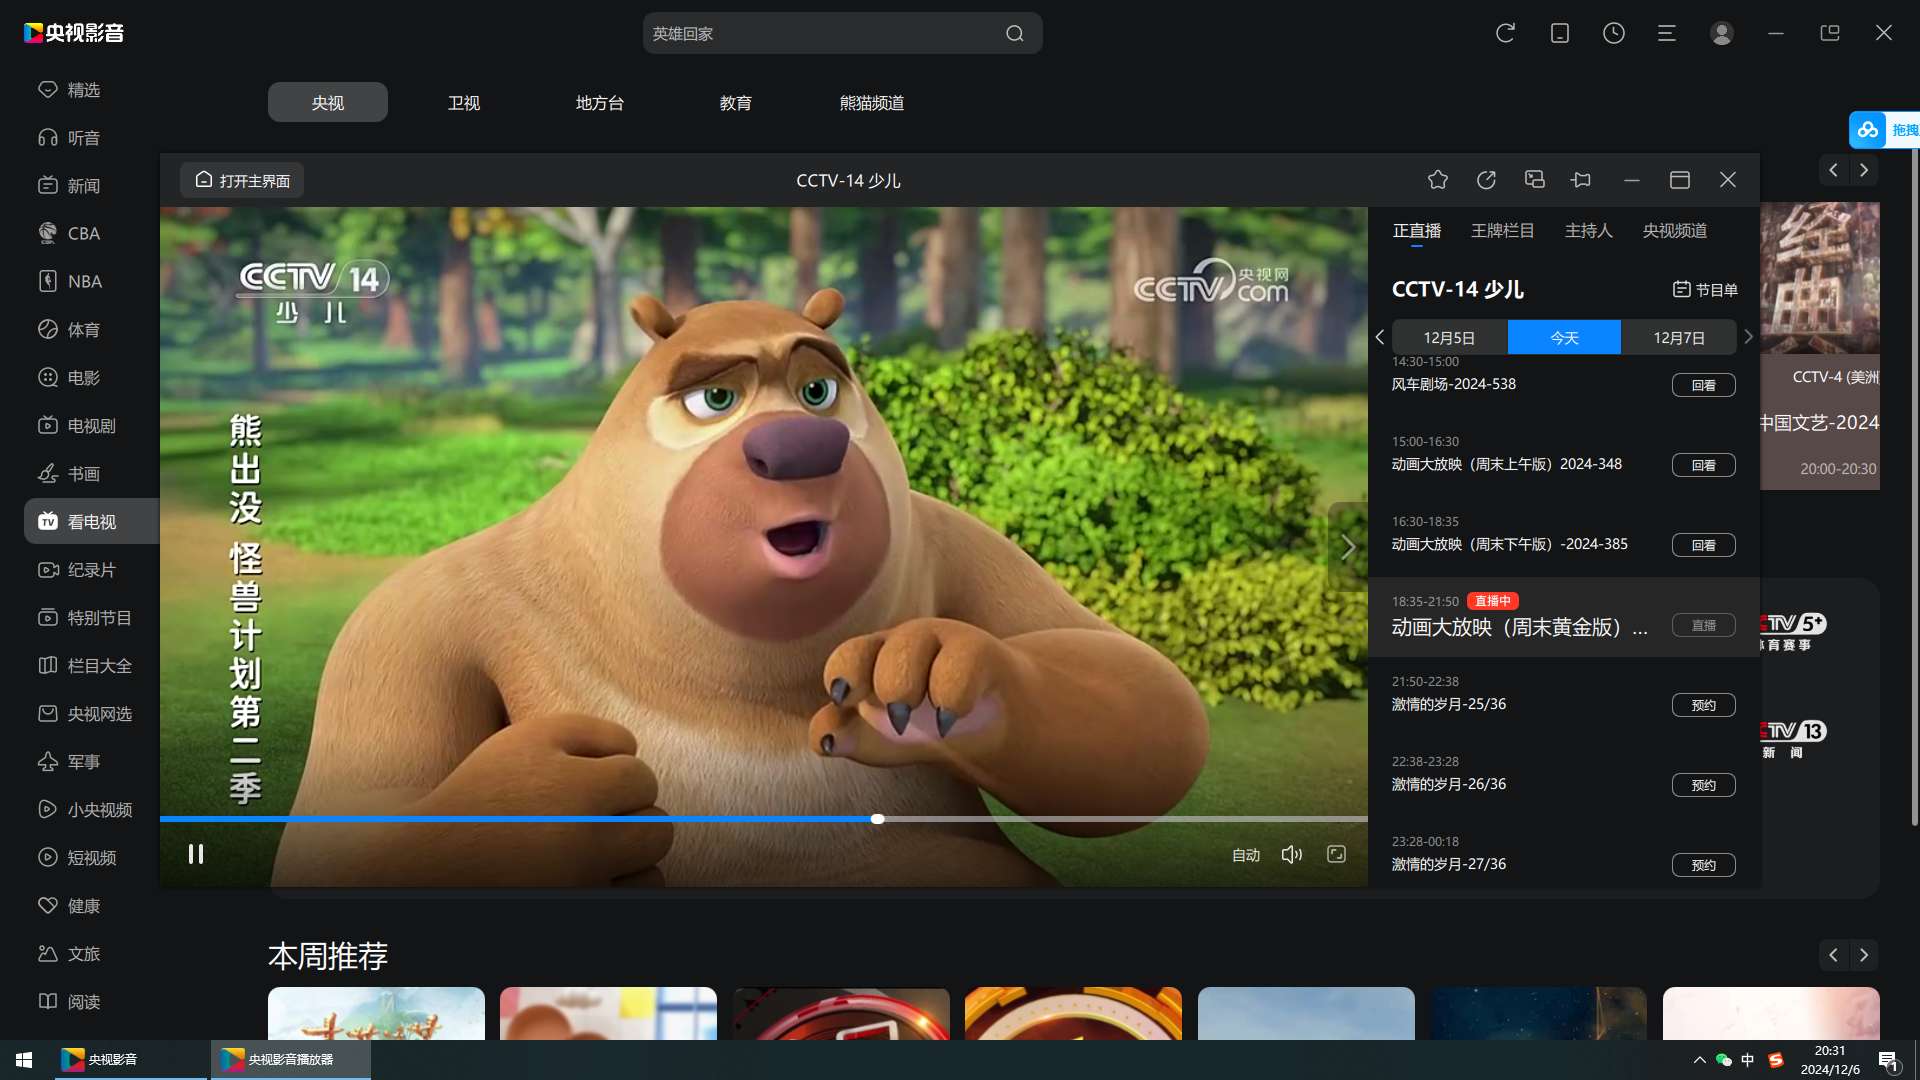Go to previous dates in schedule
The height and width of the screenshot is (1080, 1920).
[x=1380, y=338]
